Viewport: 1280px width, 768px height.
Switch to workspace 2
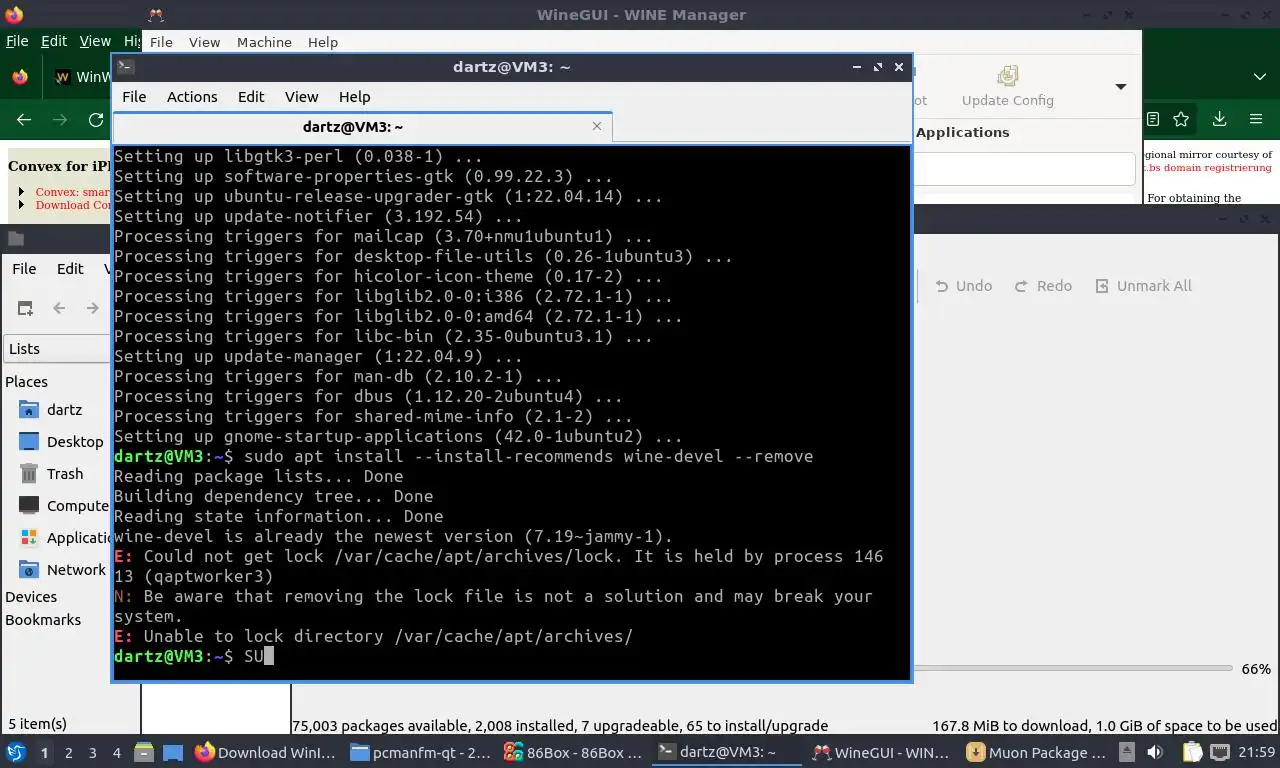coord(68,753)
